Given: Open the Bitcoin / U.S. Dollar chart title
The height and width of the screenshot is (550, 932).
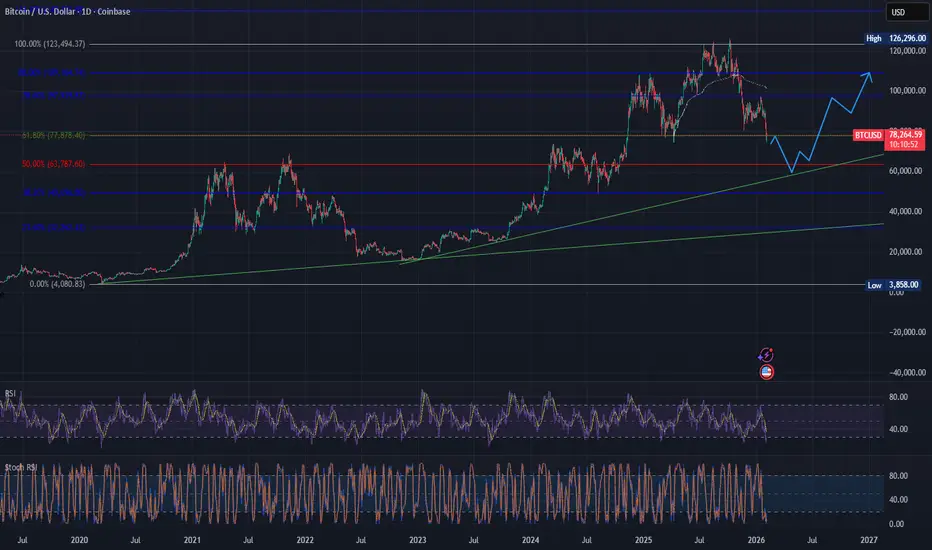Looking at the screenshot, I should pyautogui.click(x=67, y=11).
